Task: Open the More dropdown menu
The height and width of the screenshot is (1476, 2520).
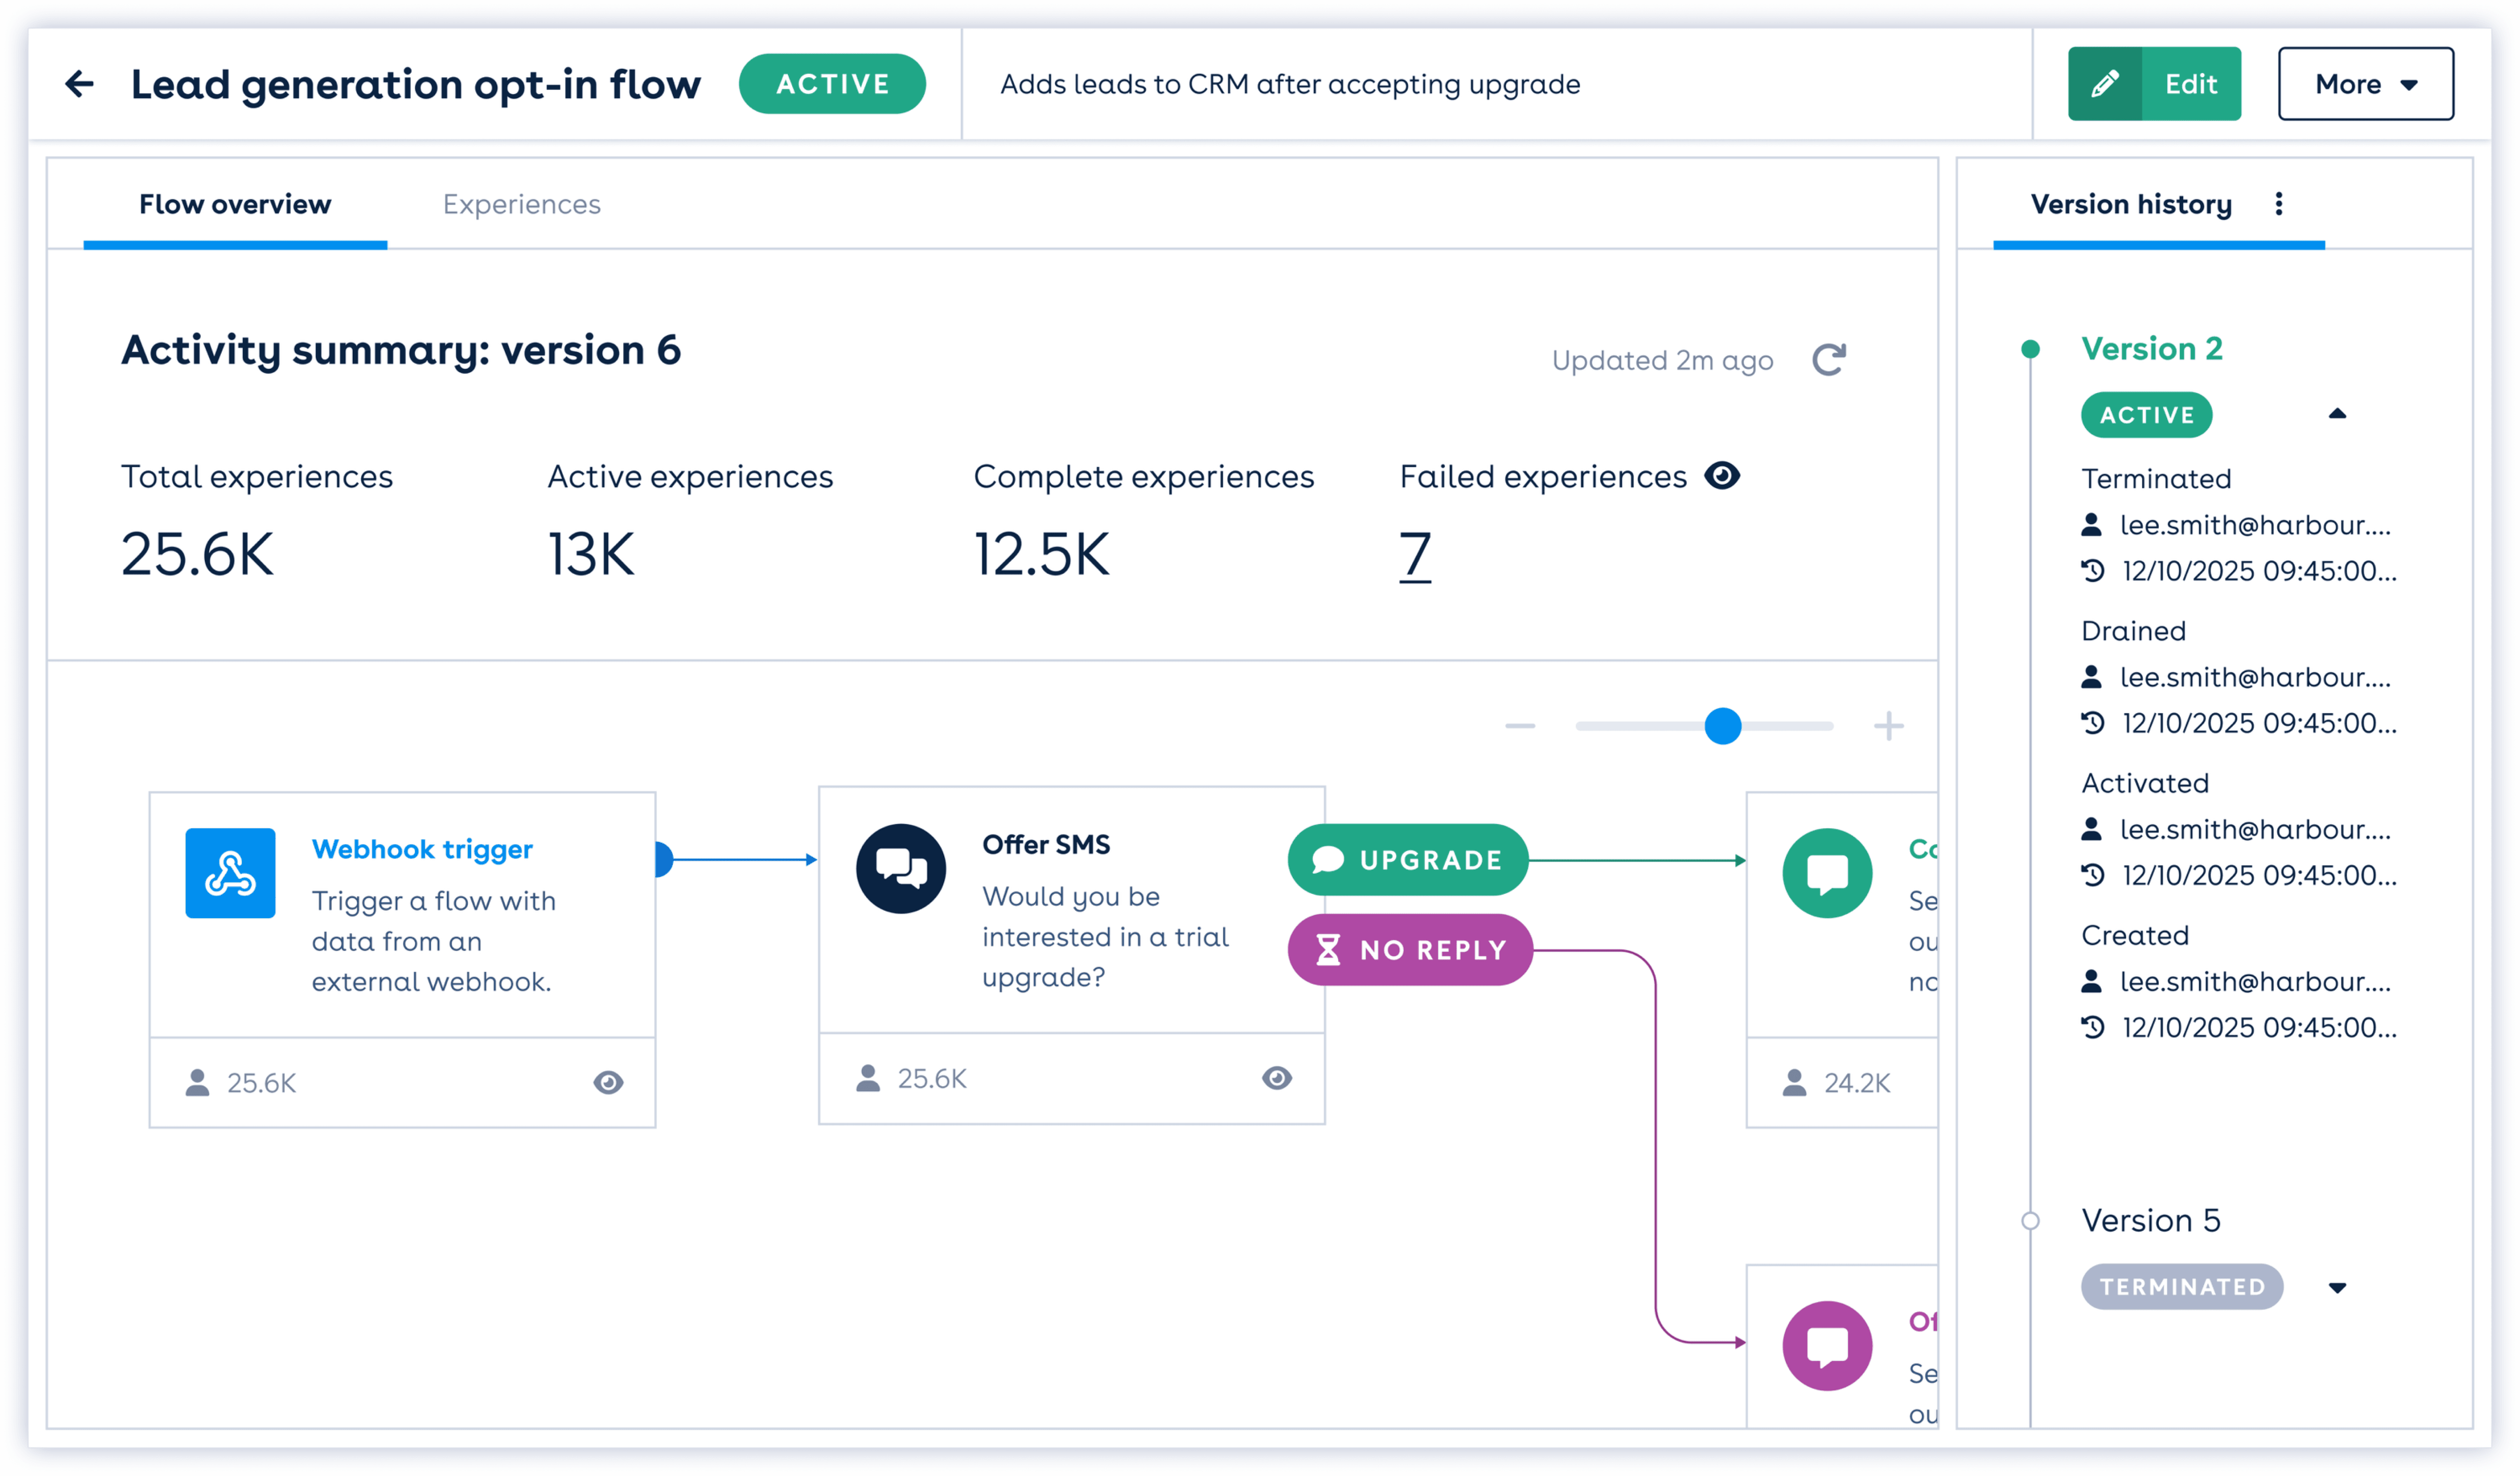Action: pos(2365,84)
